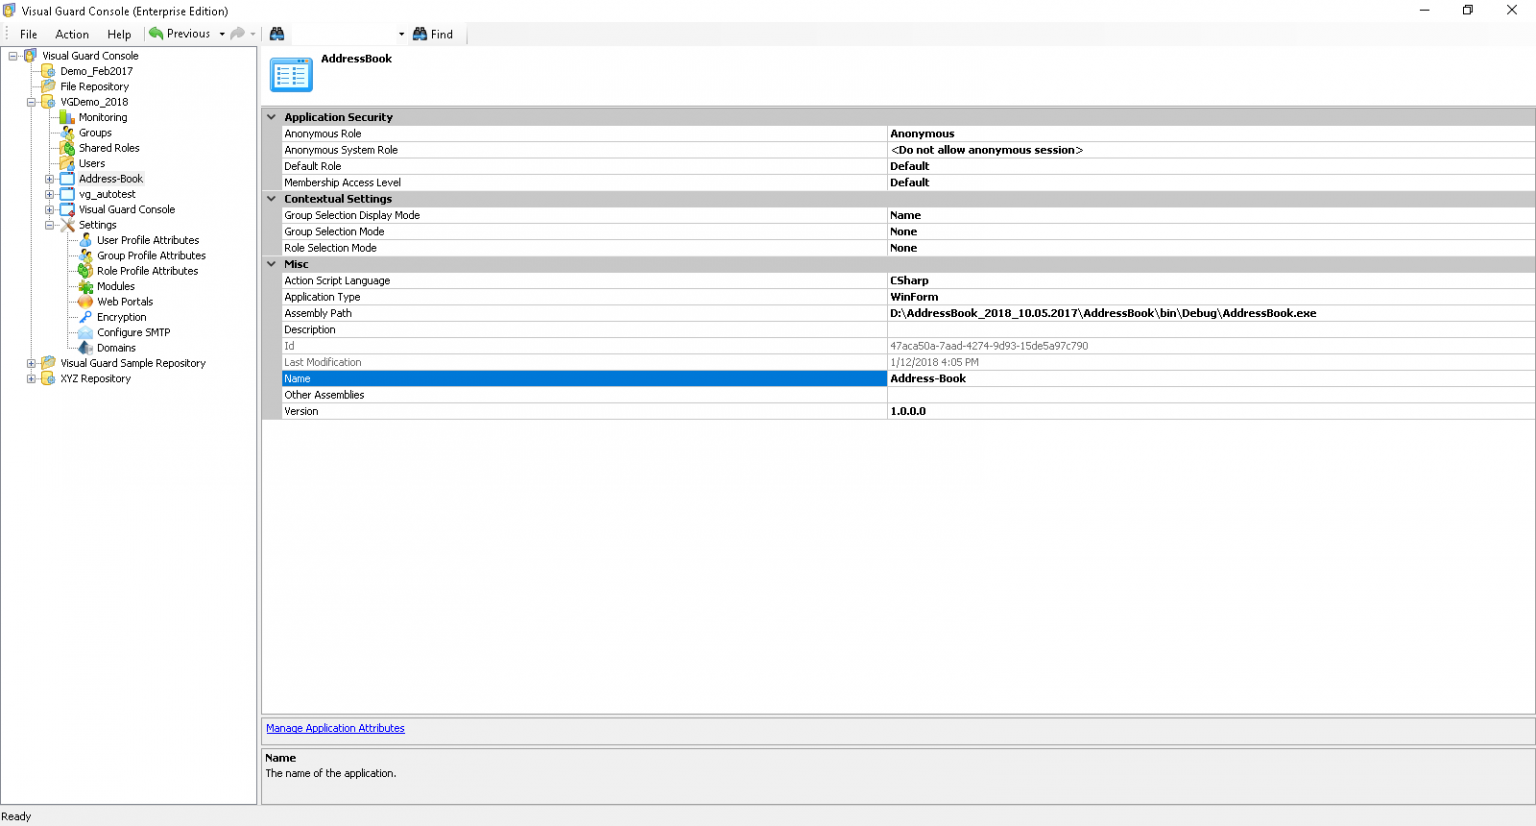The width and height of the screenshot is (1536, 826).
Task: Expand the Address-Book tree node
Action: tap(49, 179)
